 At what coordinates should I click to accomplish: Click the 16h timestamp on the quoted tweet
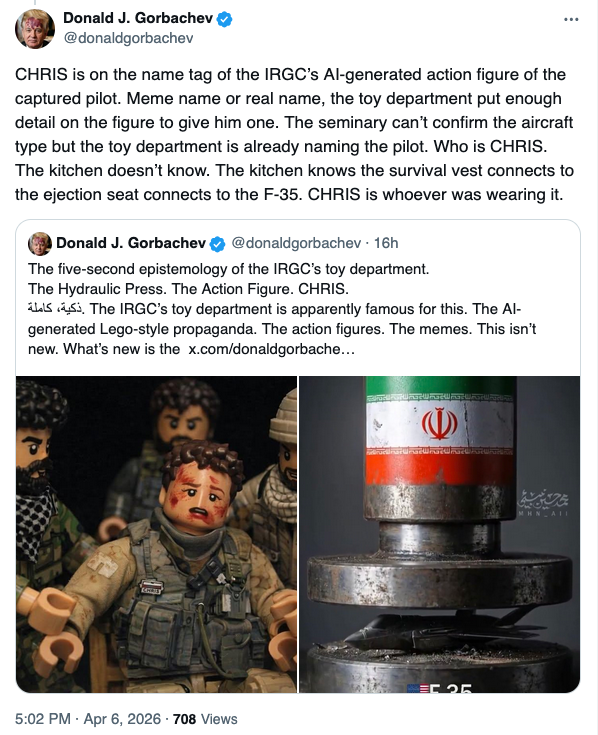[386, 243]
